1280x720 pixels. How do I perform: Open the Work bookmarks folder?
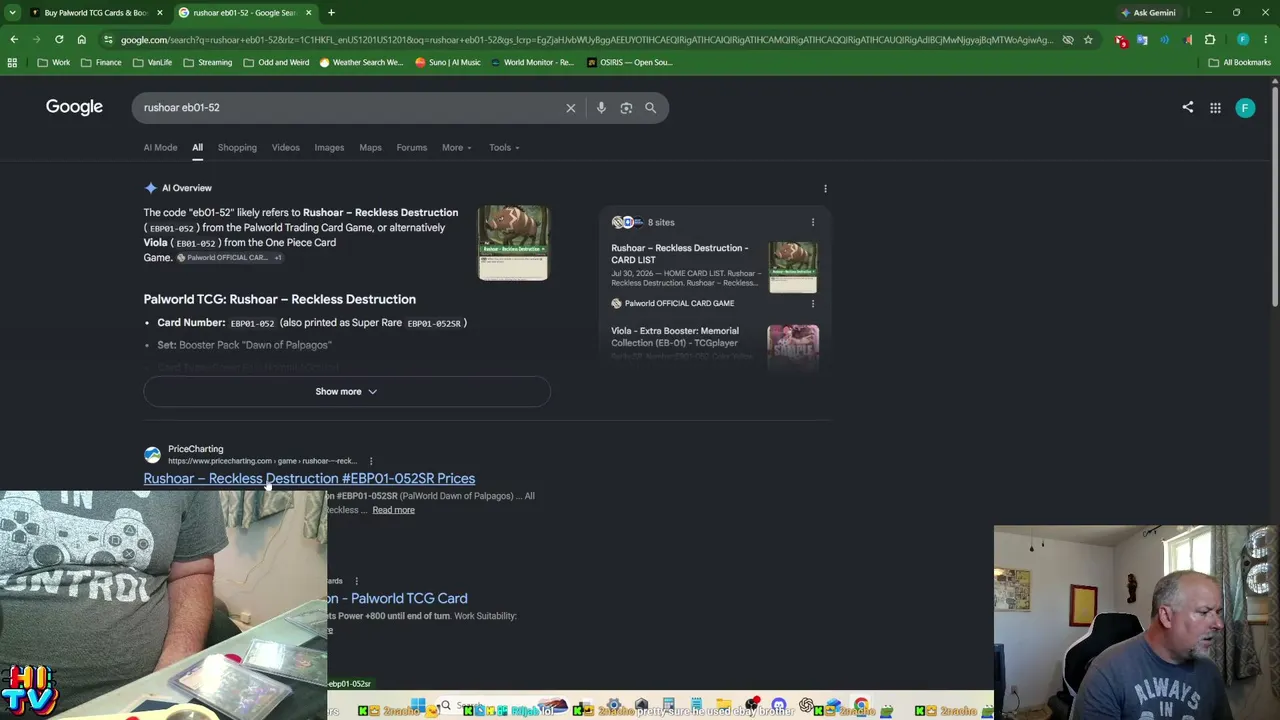click(54, 62)
